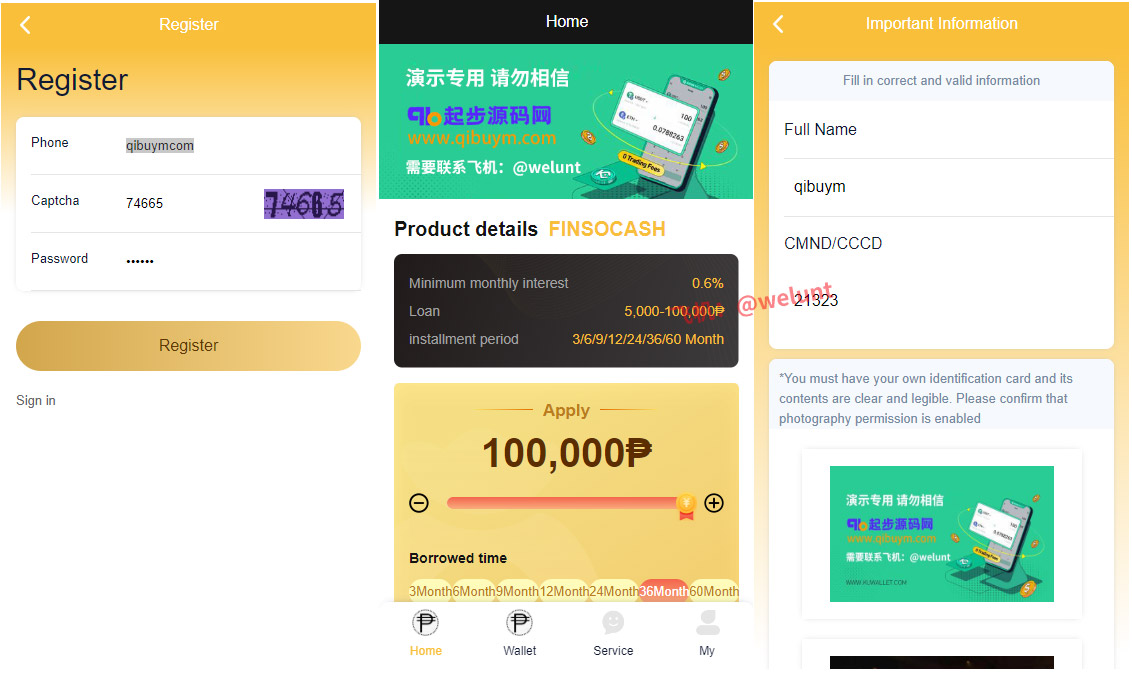Click the Full Name field containing qibuym
Image resolution: width=1132 pixels, height=675 pixels.
948,187
